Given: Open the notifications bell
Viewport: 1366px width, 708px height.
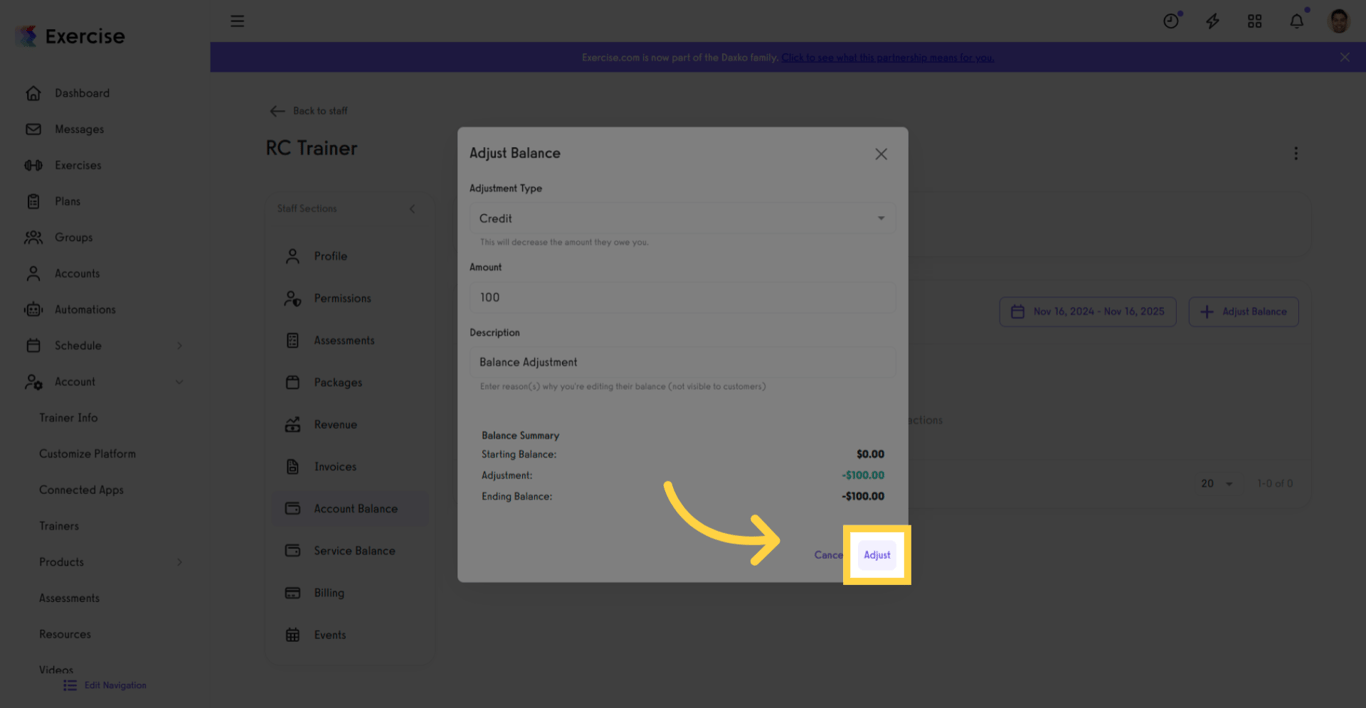Looking at the screenshot, I should click(x=1296, y=20).
